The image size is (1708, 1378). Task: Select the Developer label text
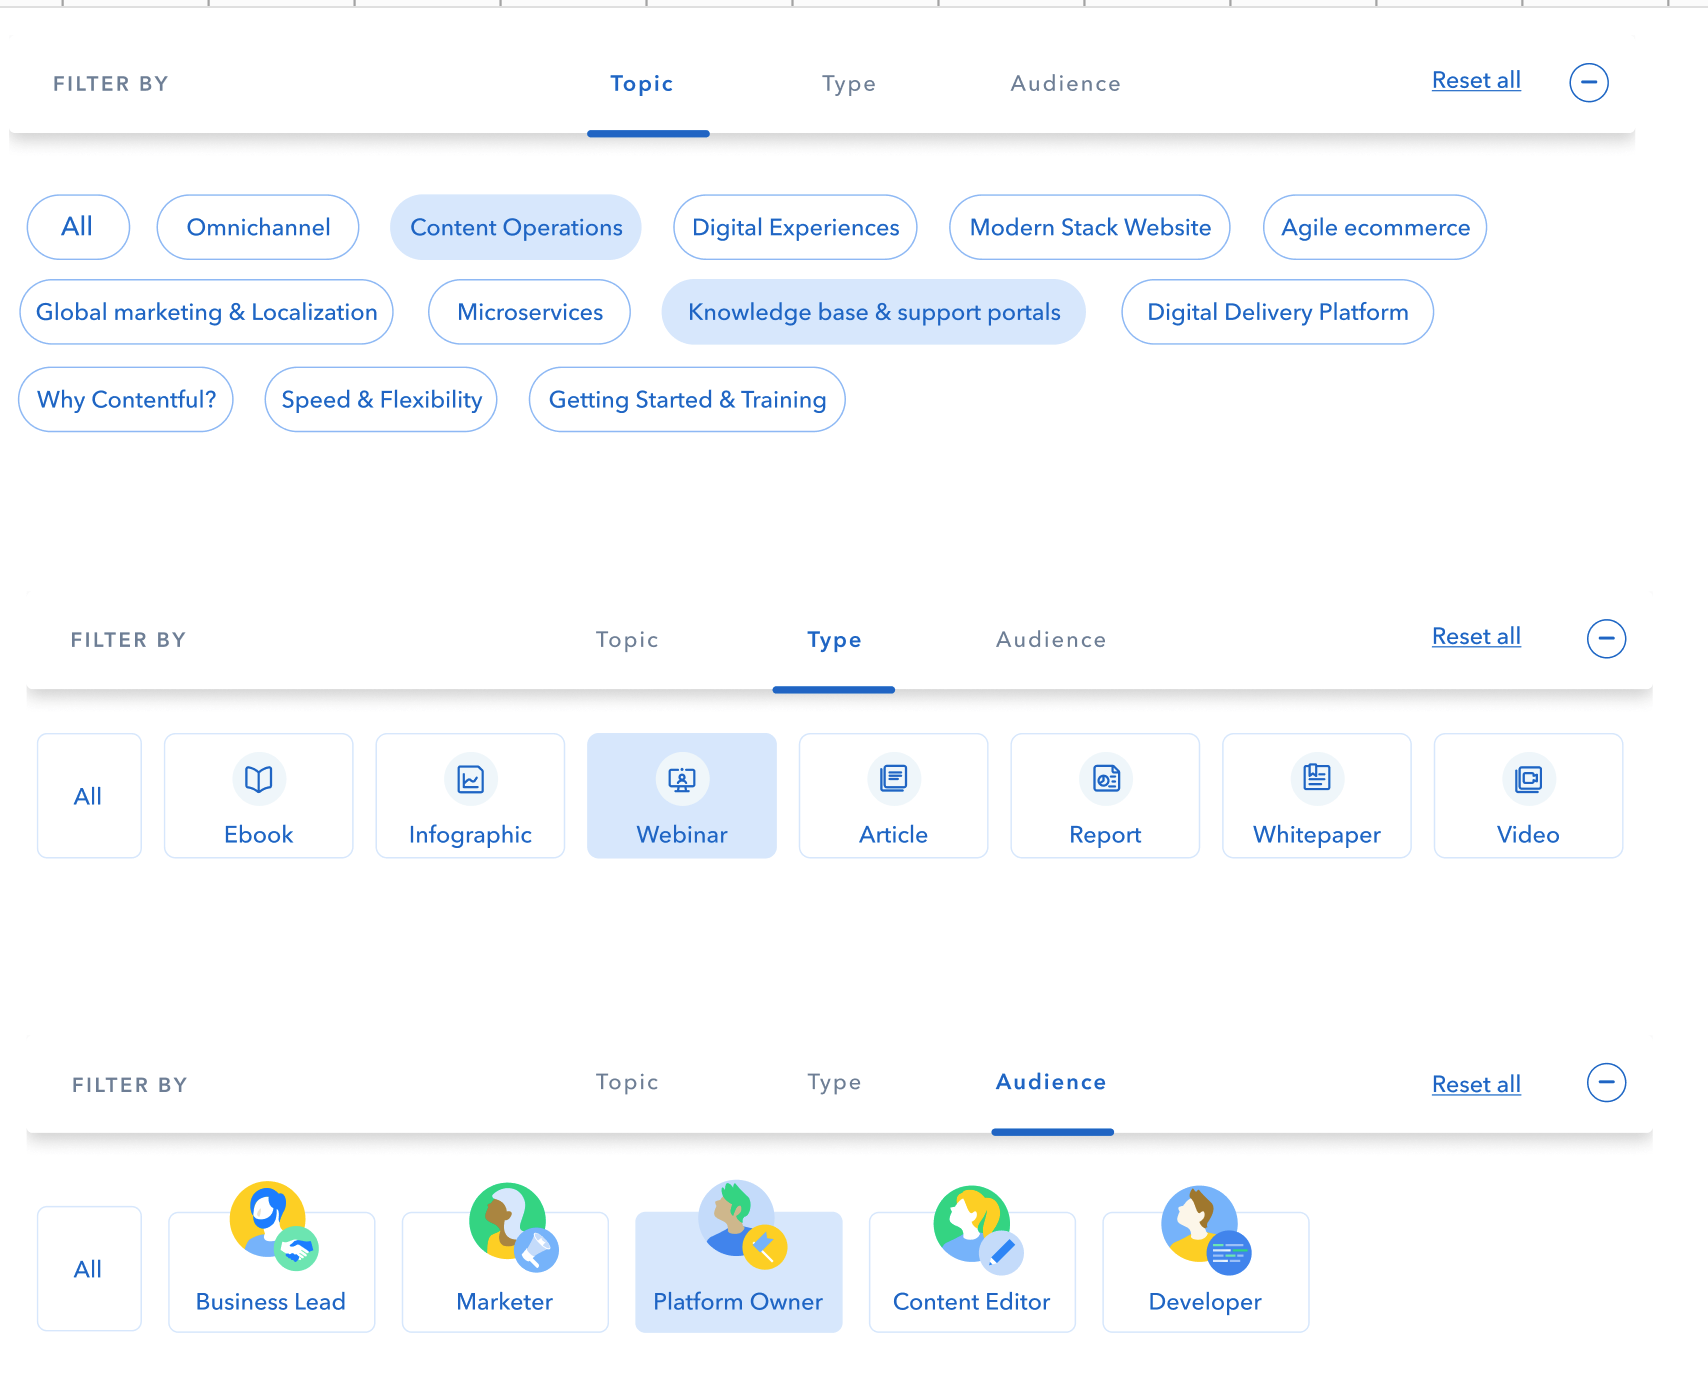(x=1205, y=1302)
